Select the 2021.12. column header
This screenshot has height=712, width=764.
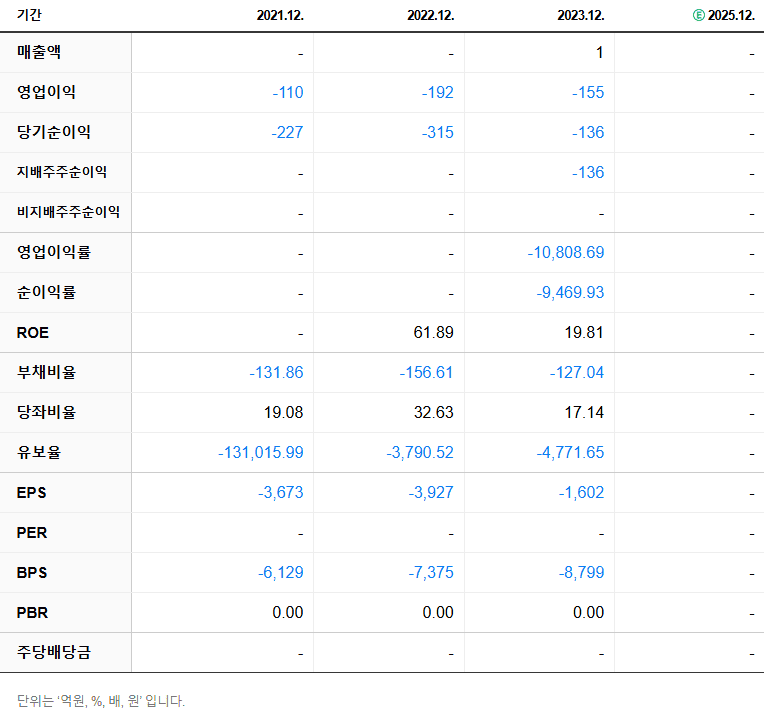tap(280, 15)
